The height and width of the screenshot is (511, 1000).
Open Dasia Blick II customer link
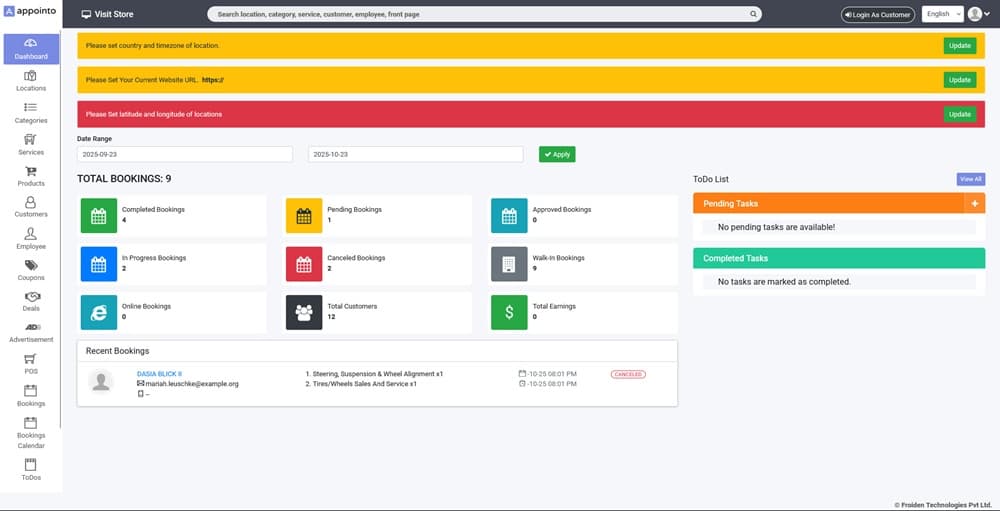[x=159, y=374]
